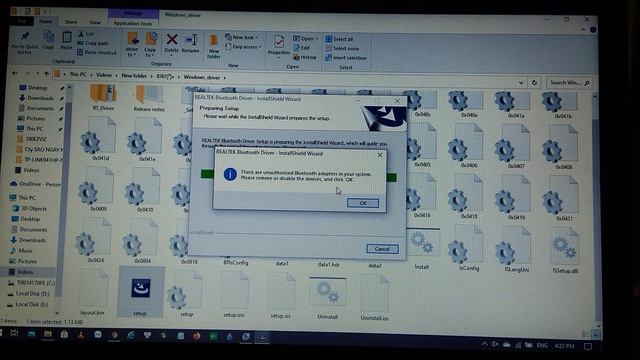Select the Release notes folder
Viewport: 640px width, 360px height.
click(149, 98)
